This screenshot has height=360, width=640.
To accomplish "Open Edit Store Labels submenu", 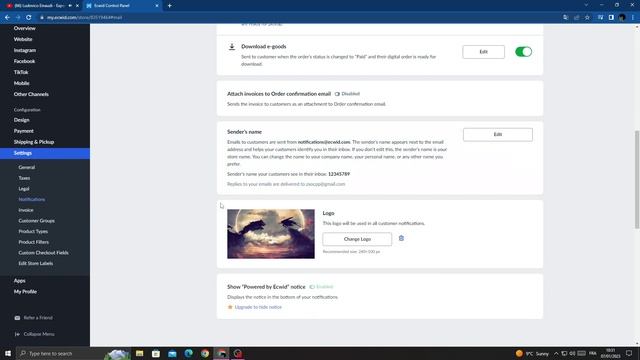I will [36, 264].
